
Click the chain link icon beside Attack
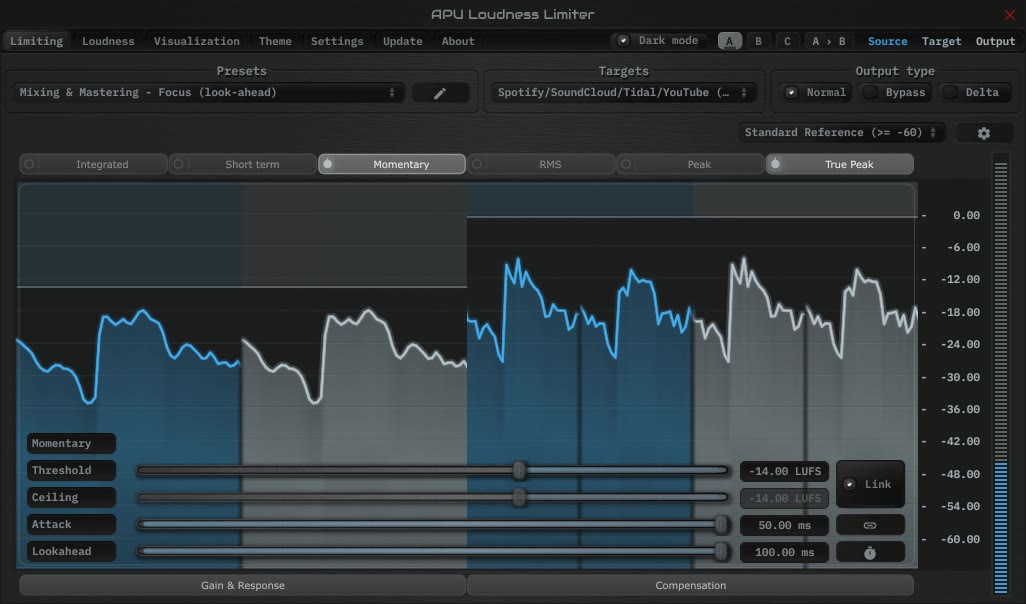(x=870, y=525)
